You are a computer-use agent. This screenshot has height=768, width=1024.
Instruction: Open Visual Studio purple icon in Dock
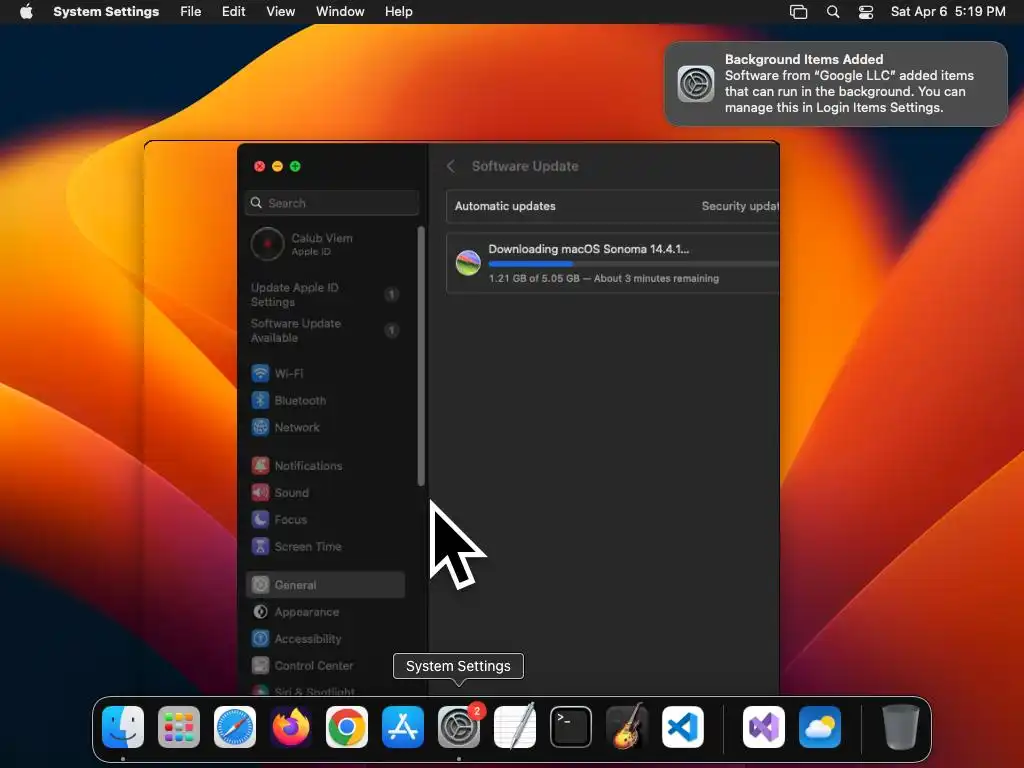(x=763, y=727)
